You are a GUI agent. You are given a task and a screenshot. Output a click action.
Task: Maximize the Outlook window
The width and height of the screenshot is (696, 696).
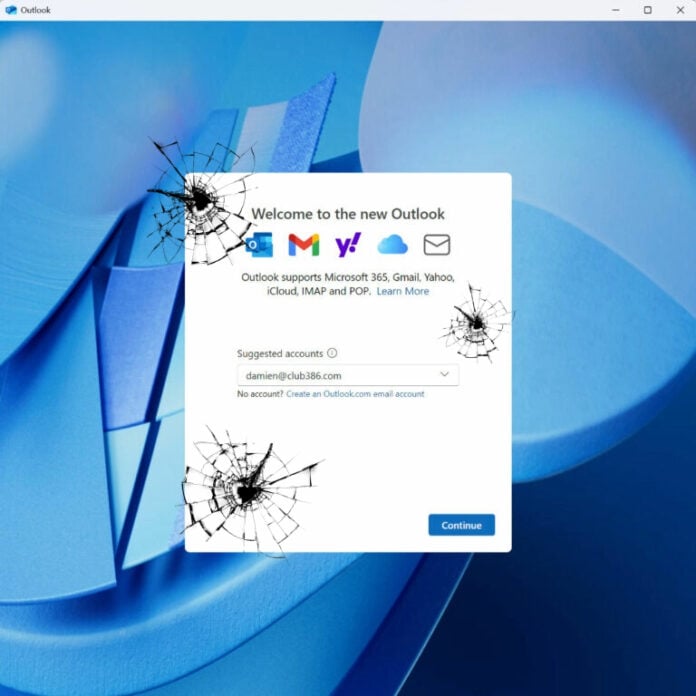tap(648, 10)
